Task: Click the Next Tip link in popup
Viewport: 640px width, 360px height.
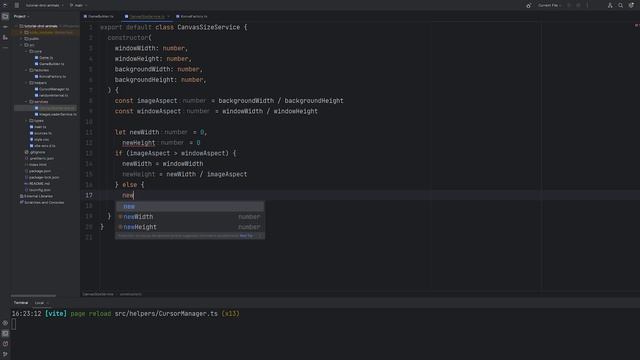Action: [x=246, y=236]
